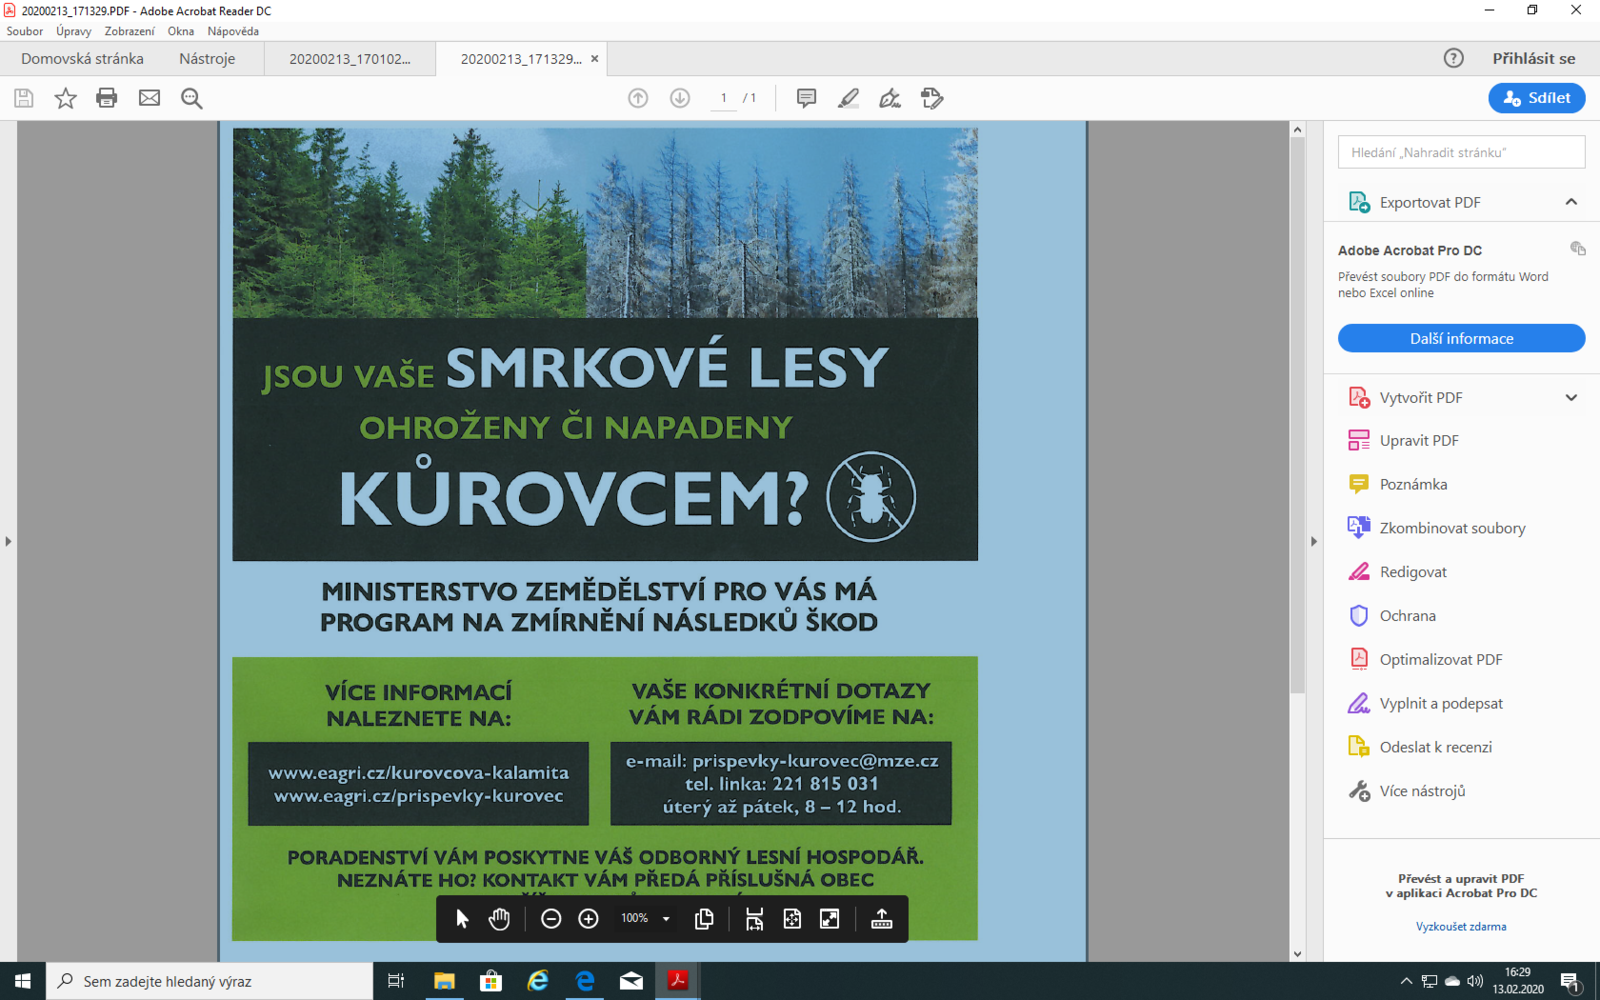
Task: Click the tools search field Hledání
Action: pos(1461,152)
